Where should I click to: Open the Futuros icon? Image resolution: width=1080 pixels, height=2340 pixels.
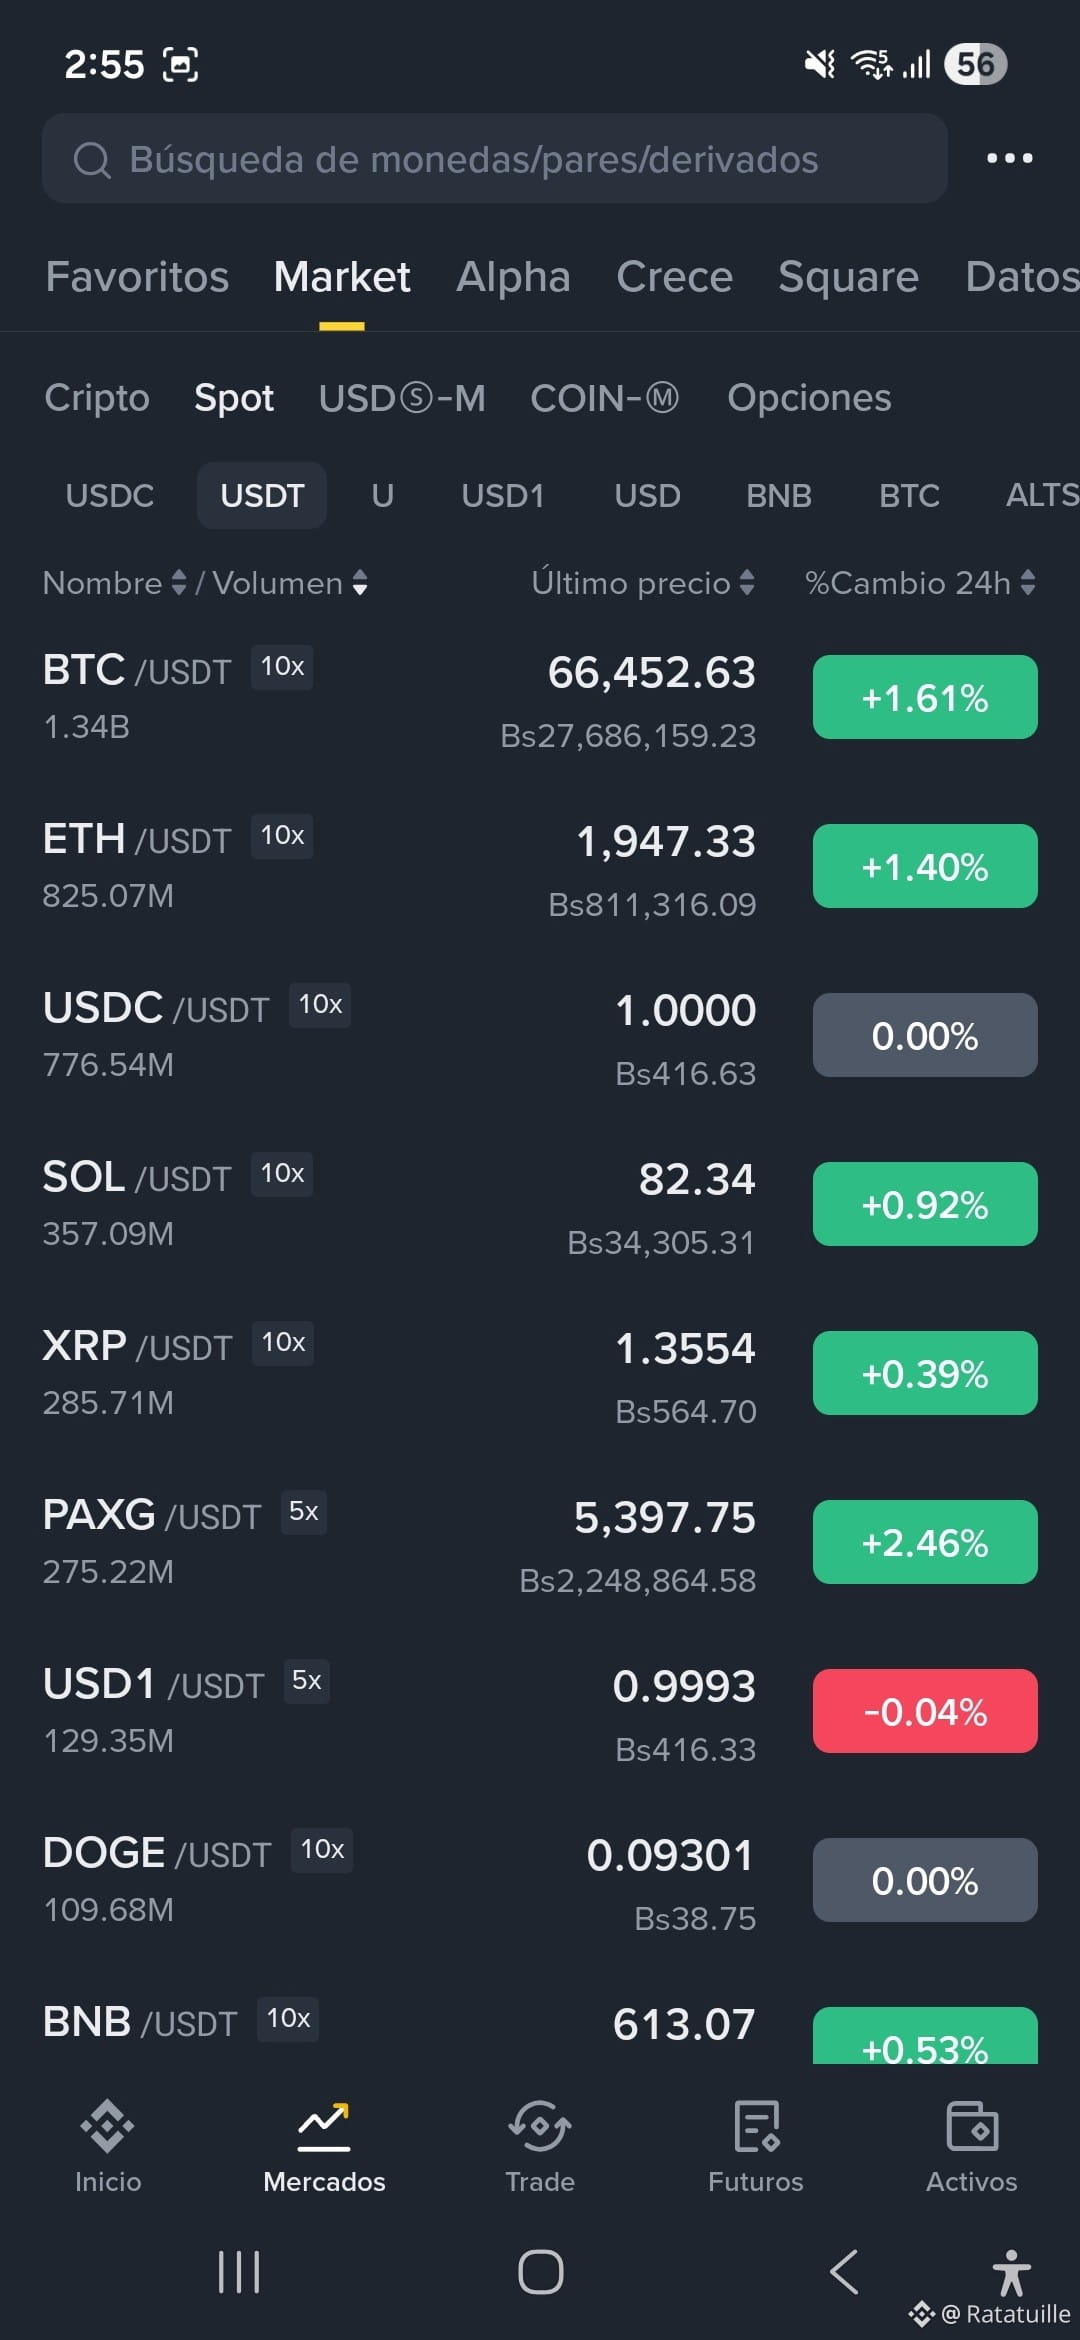pos(756,2126)
